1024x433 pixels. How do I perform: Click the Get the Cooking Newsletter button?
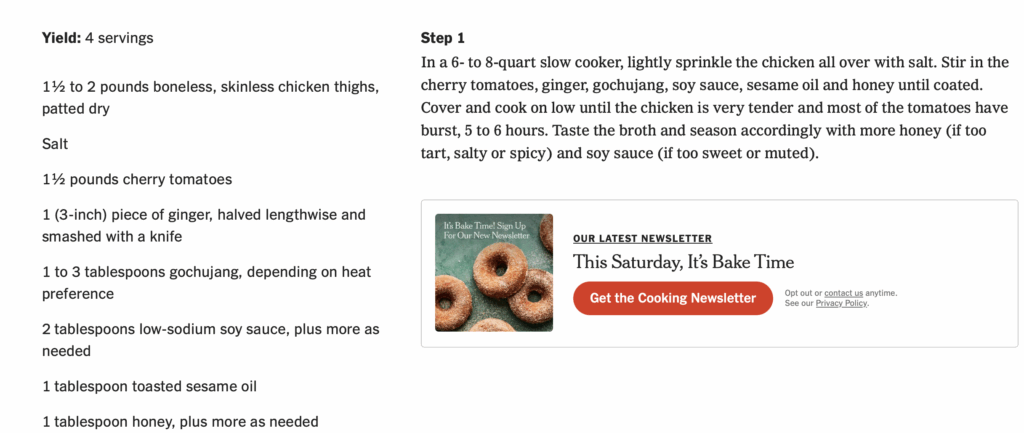(672, 298)
